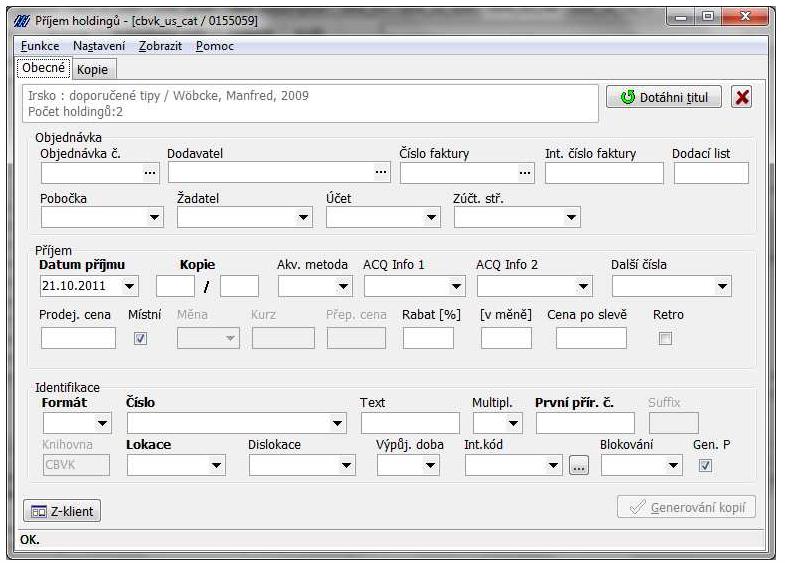Click into the Identifikace Text field
785x563 pixels.
tap(411, 424)
